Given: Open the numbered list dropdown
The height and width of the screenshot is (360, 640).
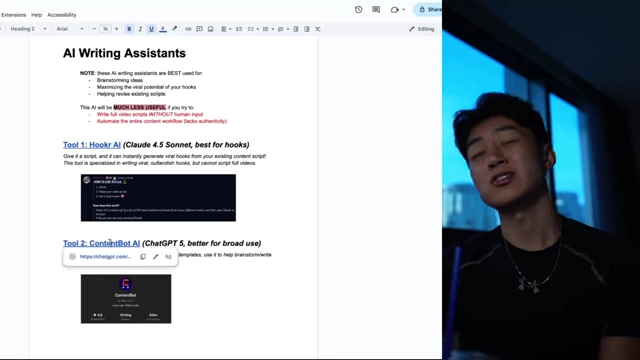Looking at the screenshot, I should click(283, 29).
